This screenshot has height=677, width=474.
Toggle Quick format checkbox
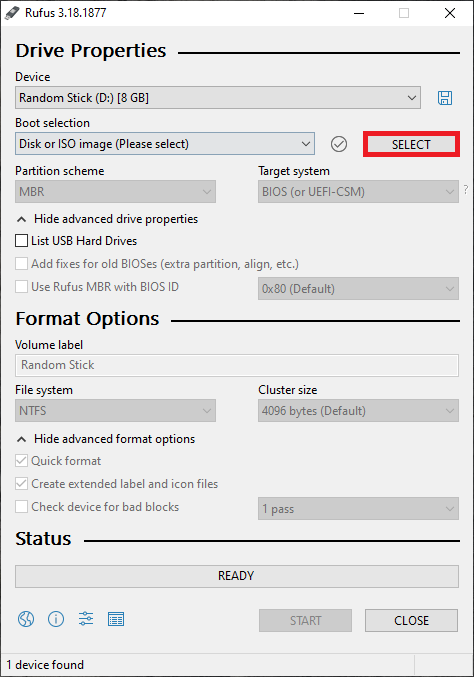(x=22, y=461)
